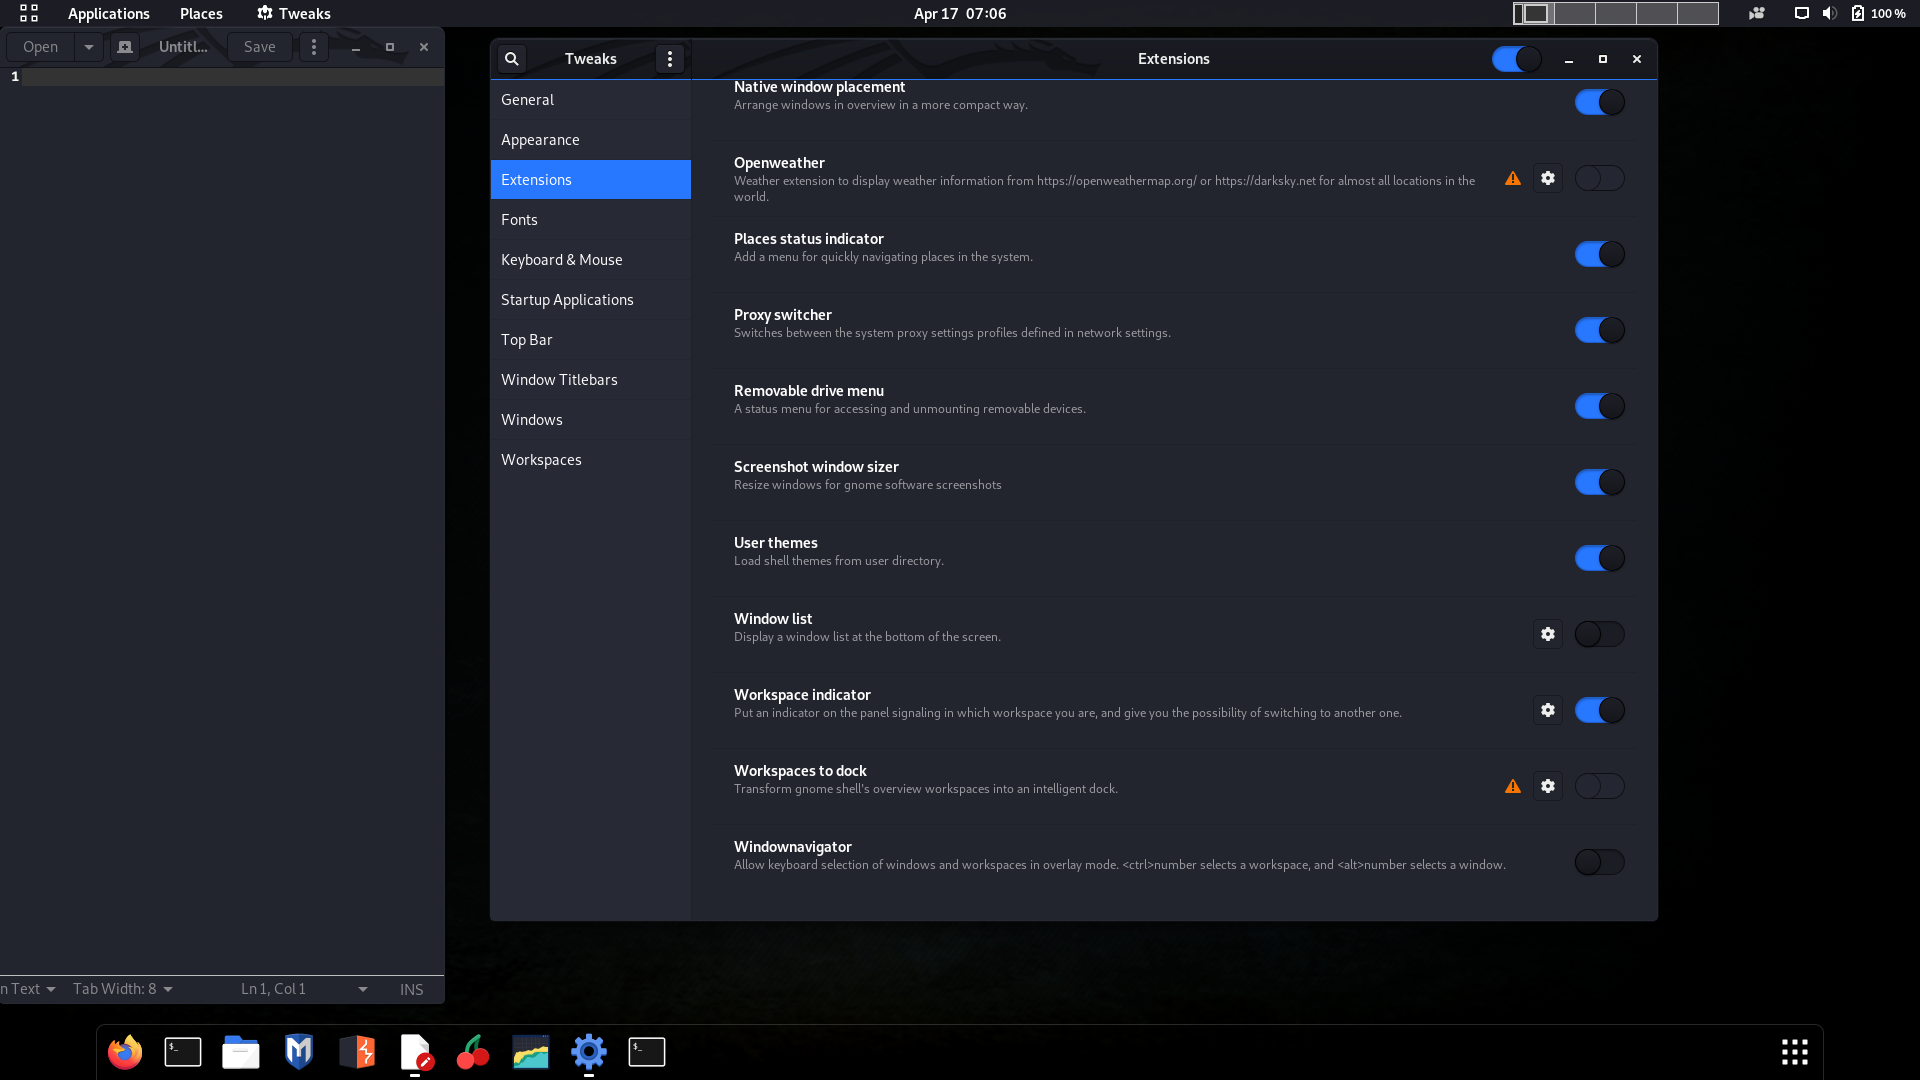Launch Firefox from the dock
Image resolution: width=1920 pixels, height=1080 pixels.
click(x=125, y=1052)
